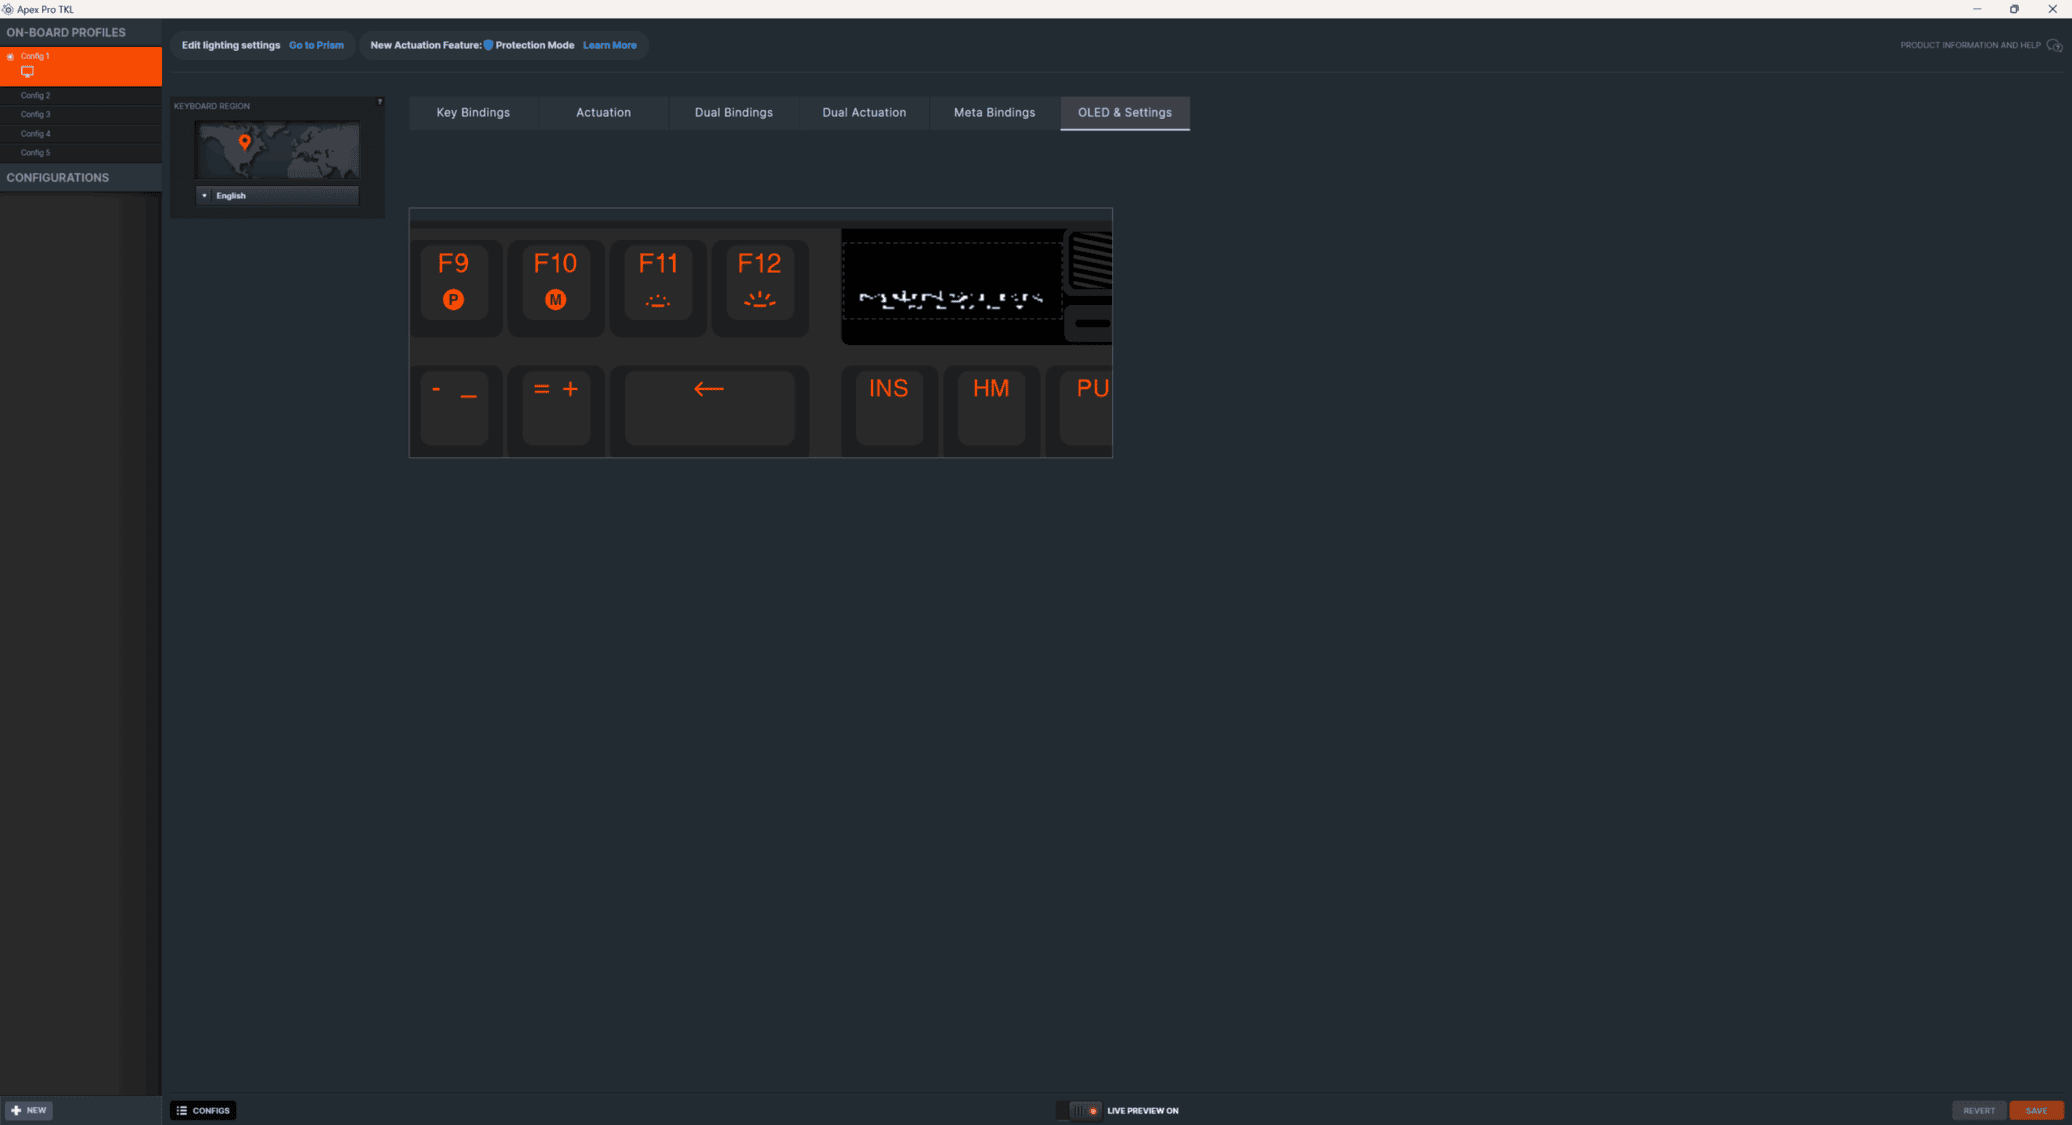Viewport: 2072px width, 1125px height.
Task: Click the F9 key on the keyboard
Action: pyautogui.click(x=454, y=286)
